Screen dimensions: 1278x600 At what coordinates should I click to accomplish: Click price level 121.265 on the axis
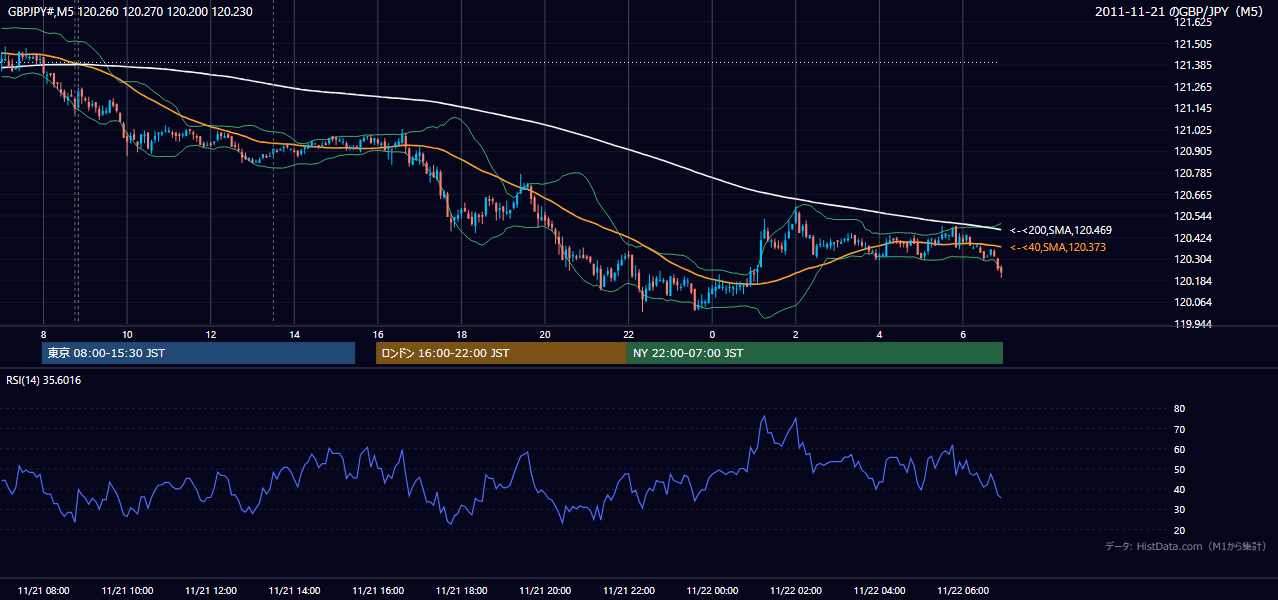tap(1194, 87)
